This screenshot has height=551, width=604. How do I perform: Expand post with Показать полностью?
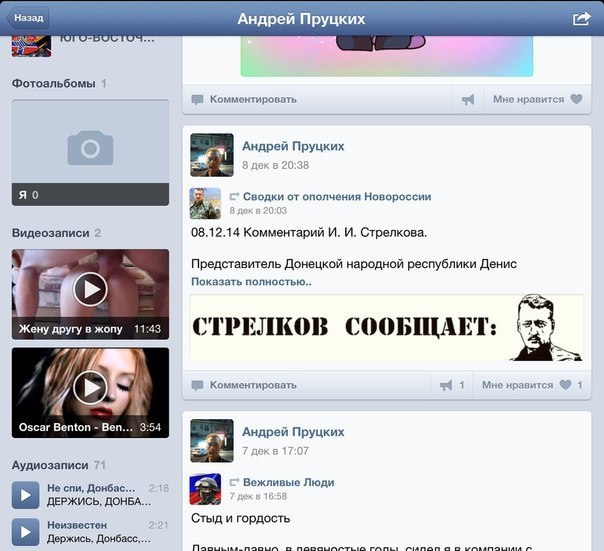click(x=251, y=282)
